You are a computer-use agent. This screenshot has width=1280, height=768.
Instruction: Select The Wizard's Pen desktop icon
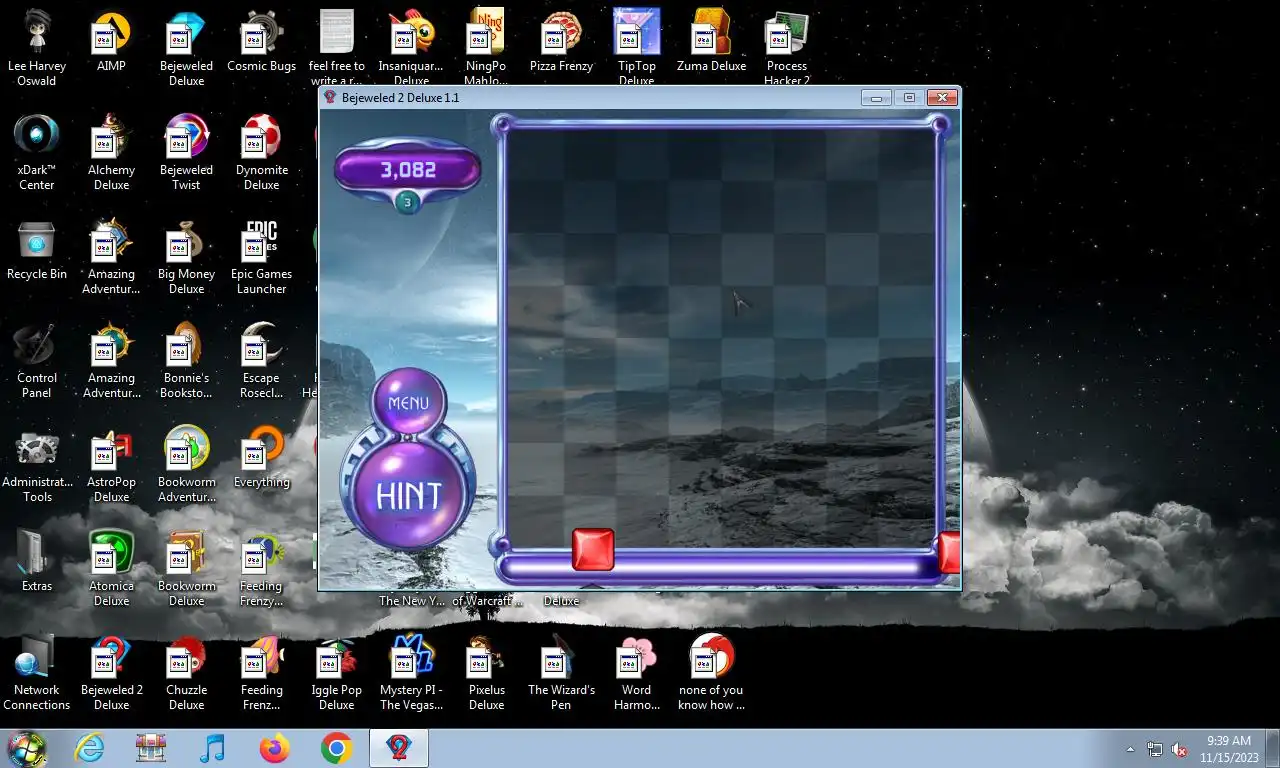point(561,671)
